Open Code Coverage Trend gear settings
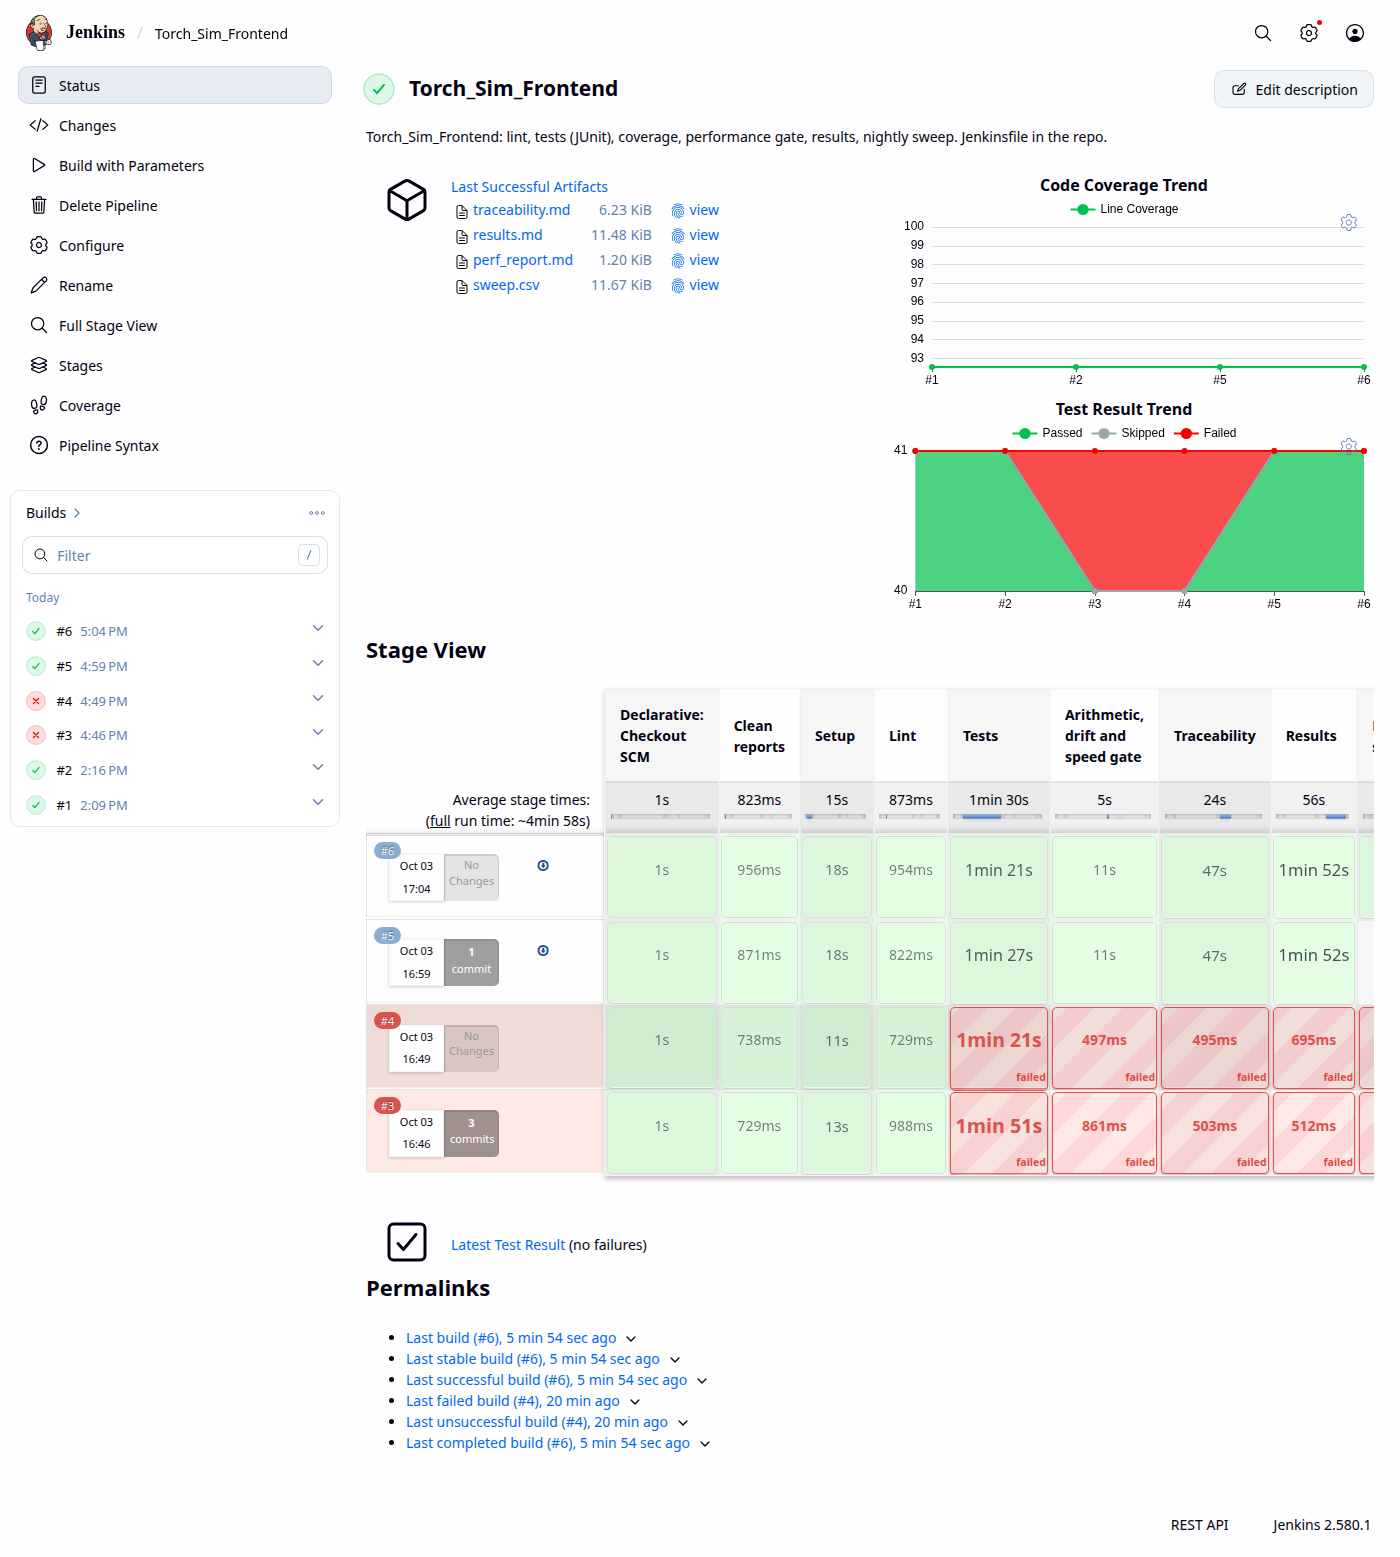The width and height of the screenshot is (1400, 1557). point(1349,222)
